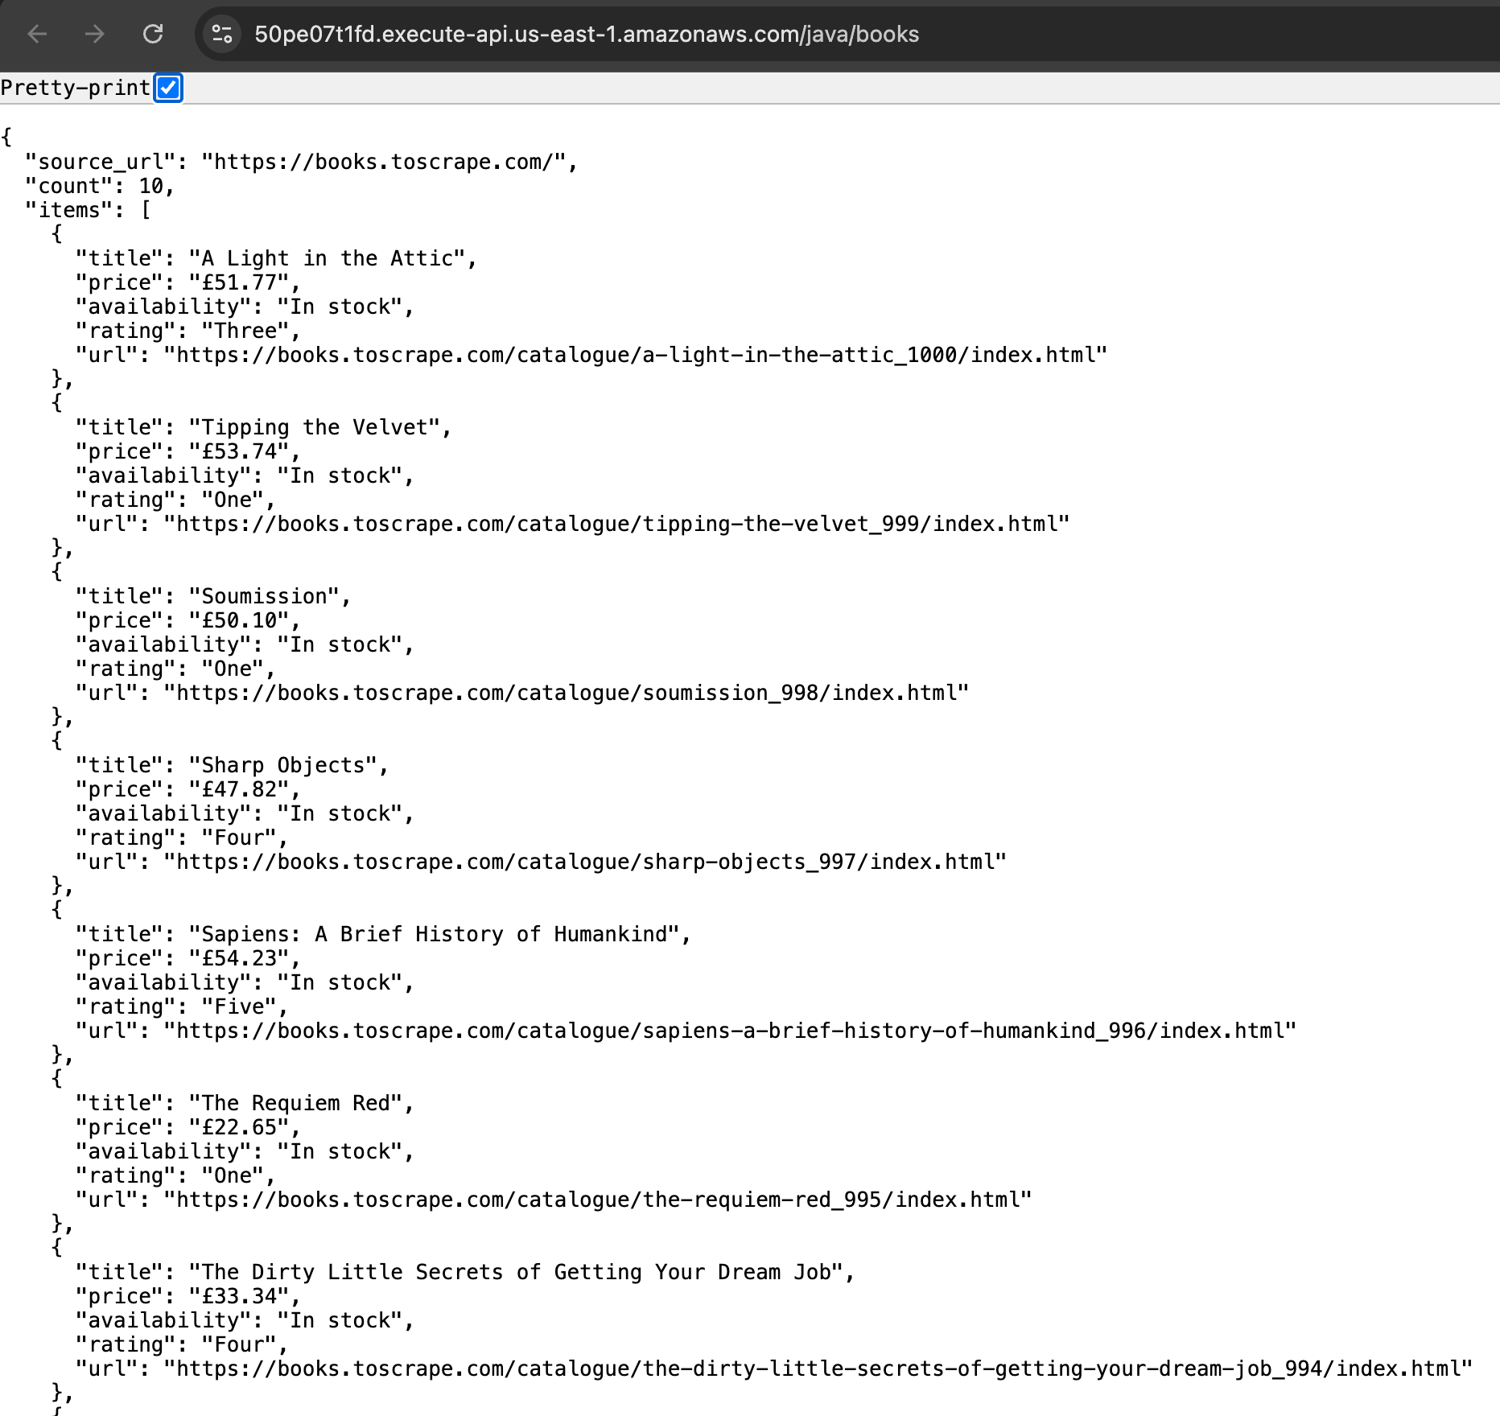Click the Sharp Objects rating "Four"

[x=239, y=838]
